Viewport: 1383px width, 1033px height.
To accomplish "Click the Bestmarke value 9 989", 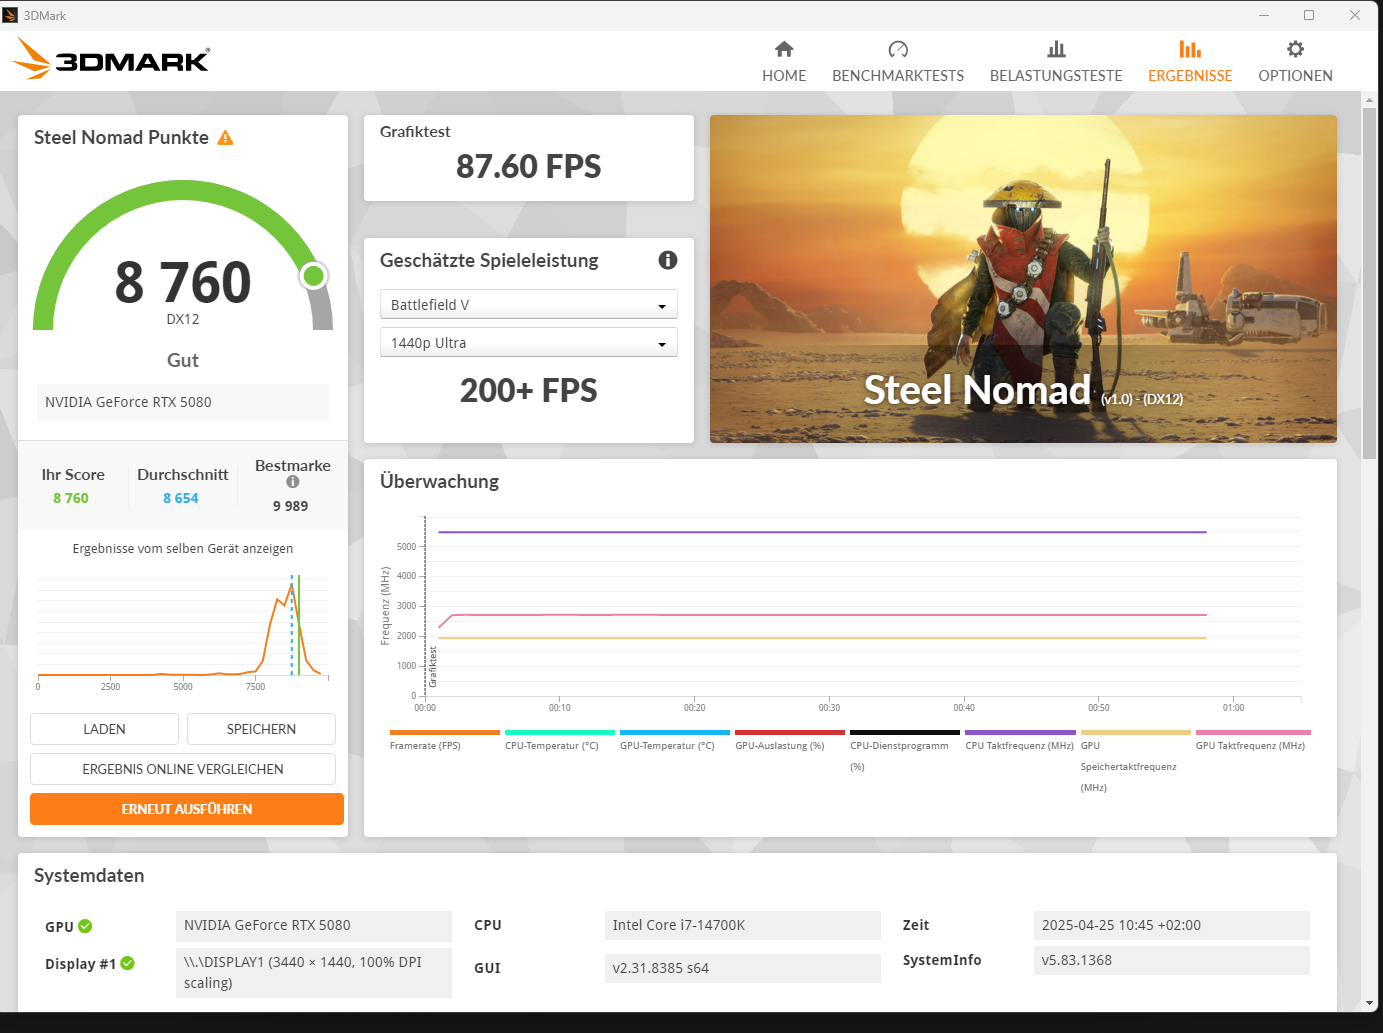I will (291, 506).
